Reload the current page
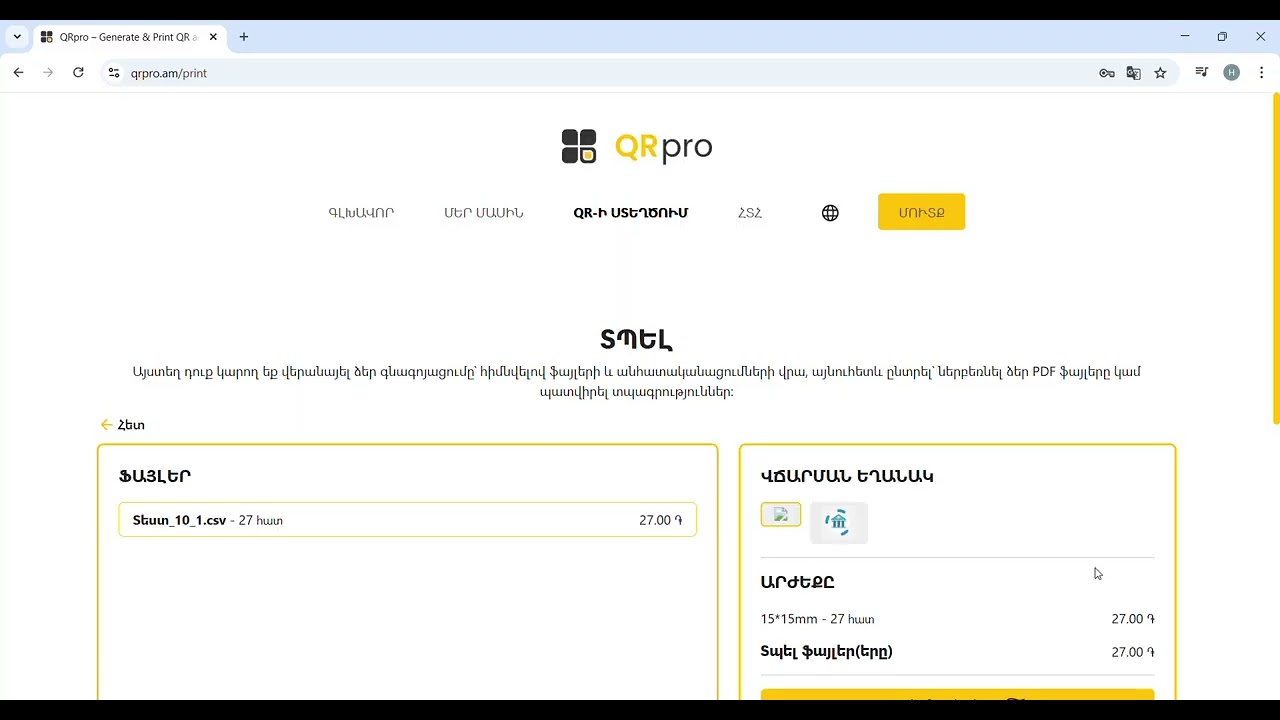 point(78,73)
